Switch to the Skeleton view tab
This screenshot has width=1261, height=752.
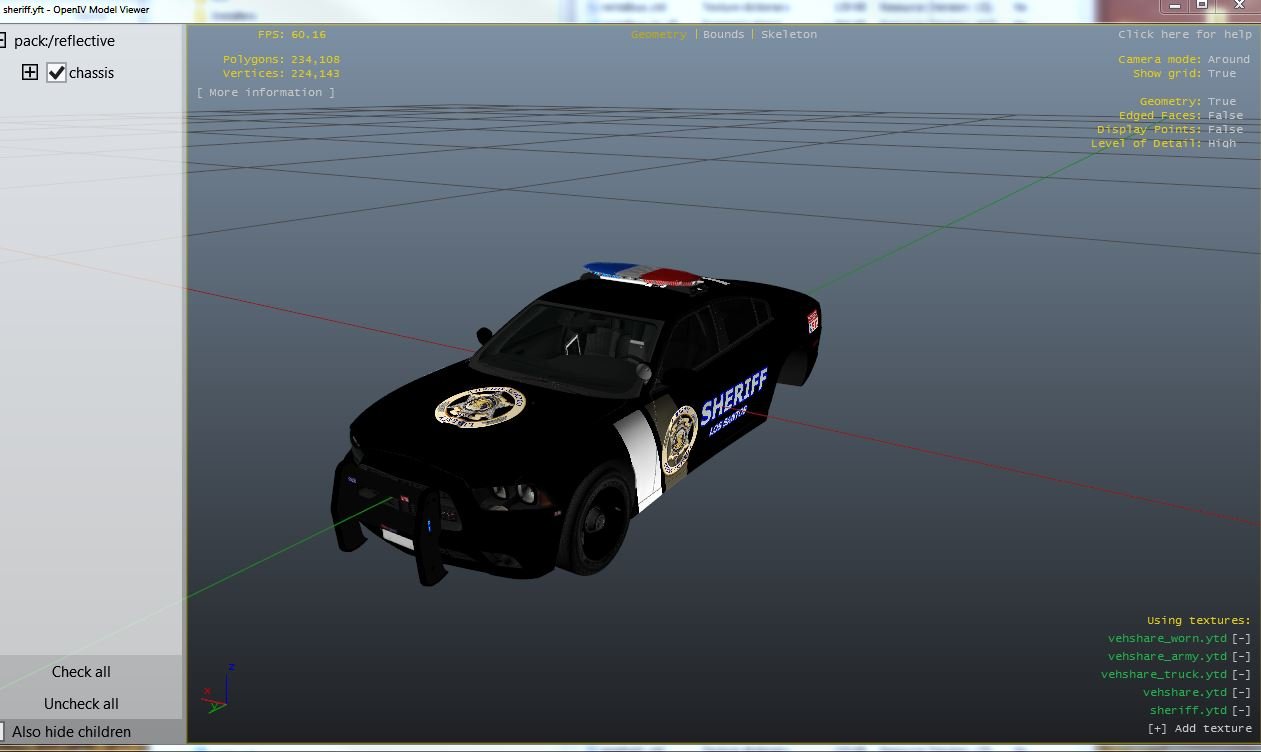click(x=789, y=34)
